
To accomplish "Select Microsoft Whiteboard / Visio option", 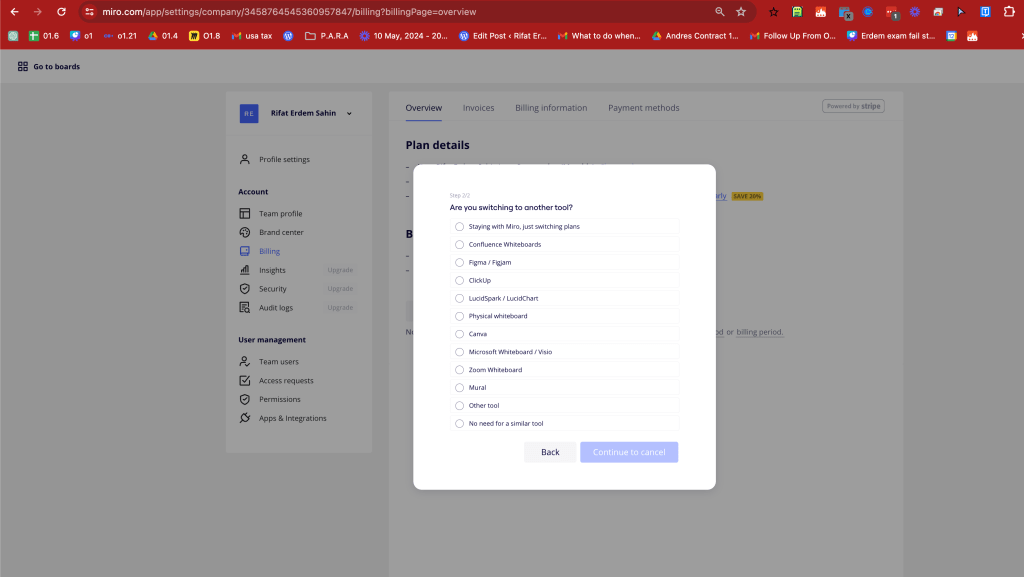I will click(x=459, y=352).
